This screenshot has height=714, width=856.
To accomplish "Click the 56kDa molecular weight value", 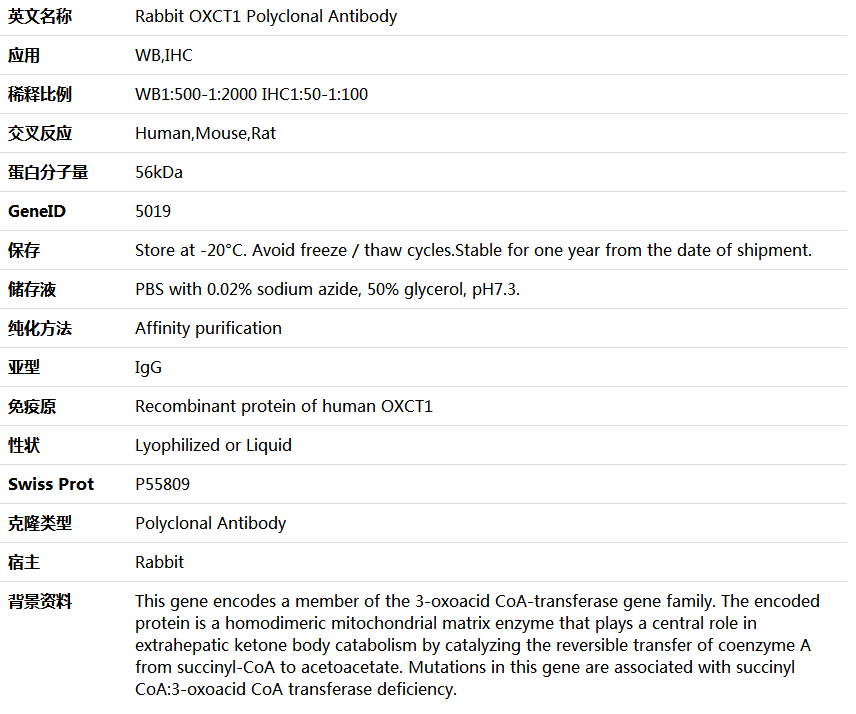I will pyautogui.click(x=159, y=173).
